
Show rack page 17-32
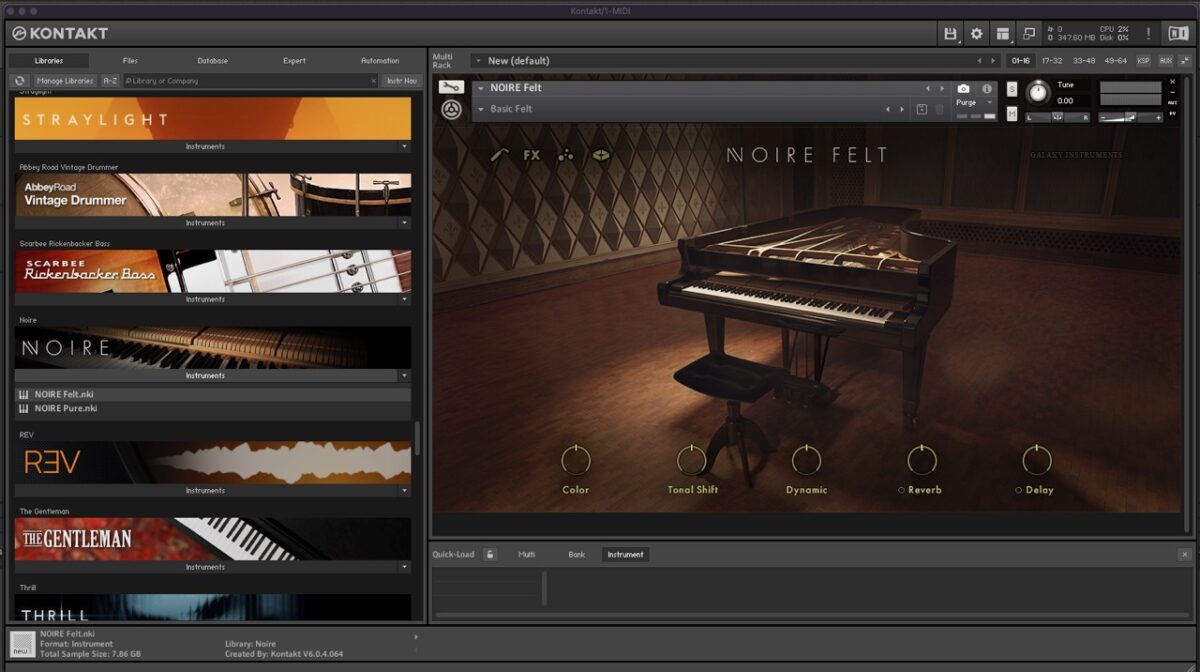pos(1052,61)
